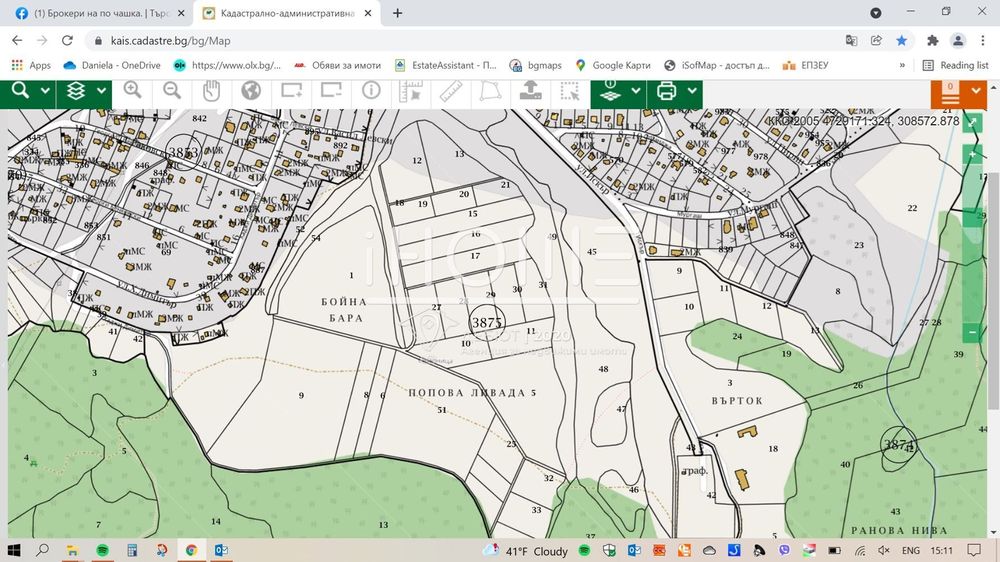Expand the map layers dropdown
1000x562 pixels.
tap(100, 91)
